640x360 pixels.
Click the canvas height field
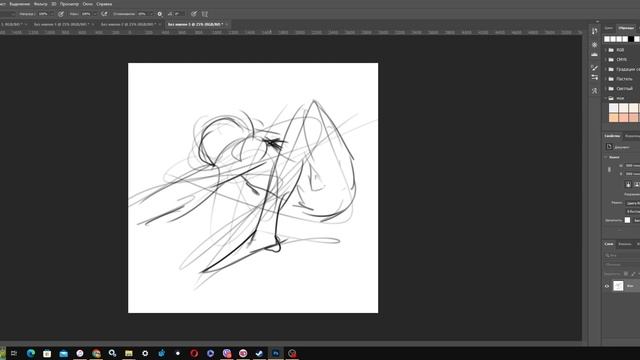click(x=632, y=174)
